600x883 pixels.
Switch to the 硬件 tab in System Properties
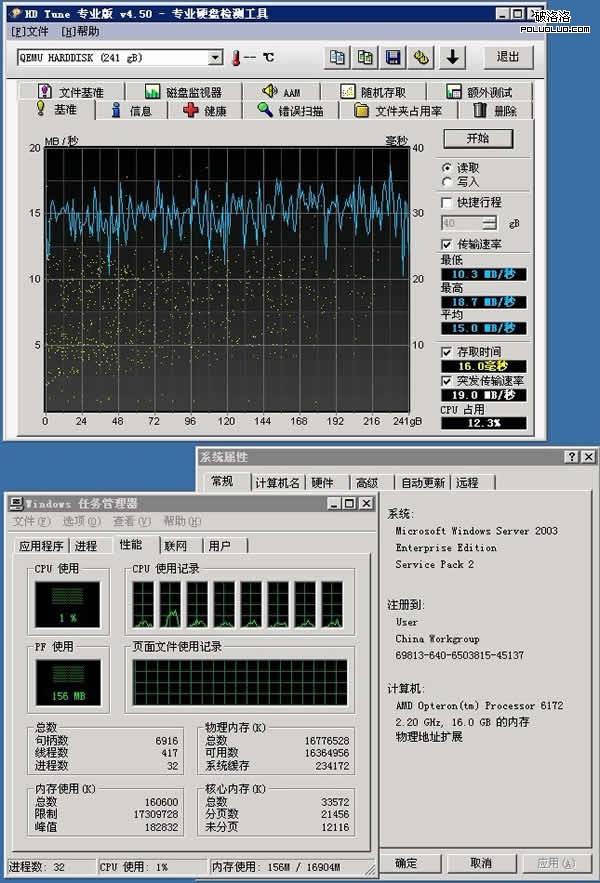pos(322,482)
